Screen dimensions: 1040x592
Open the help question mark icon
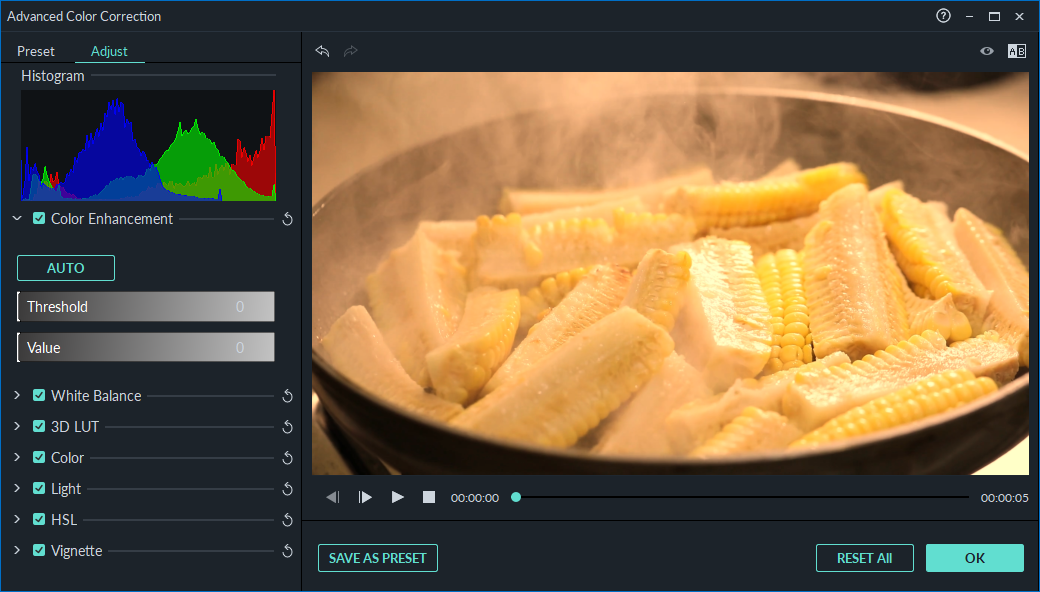click(943, 16)
